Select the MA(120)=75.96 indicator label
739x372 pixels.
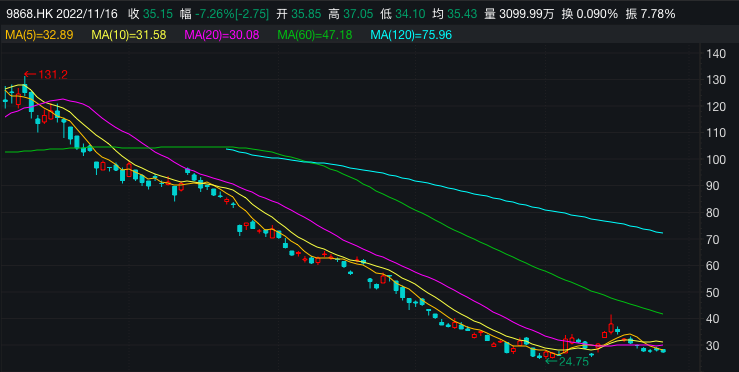(411, 34)
